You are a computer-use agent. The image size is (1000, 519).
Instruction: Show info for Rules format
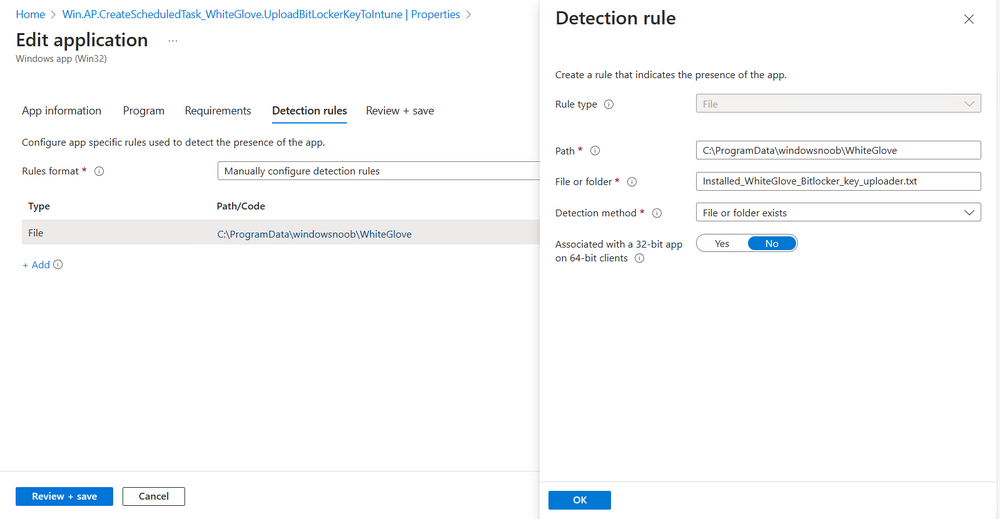coord(99,172)
